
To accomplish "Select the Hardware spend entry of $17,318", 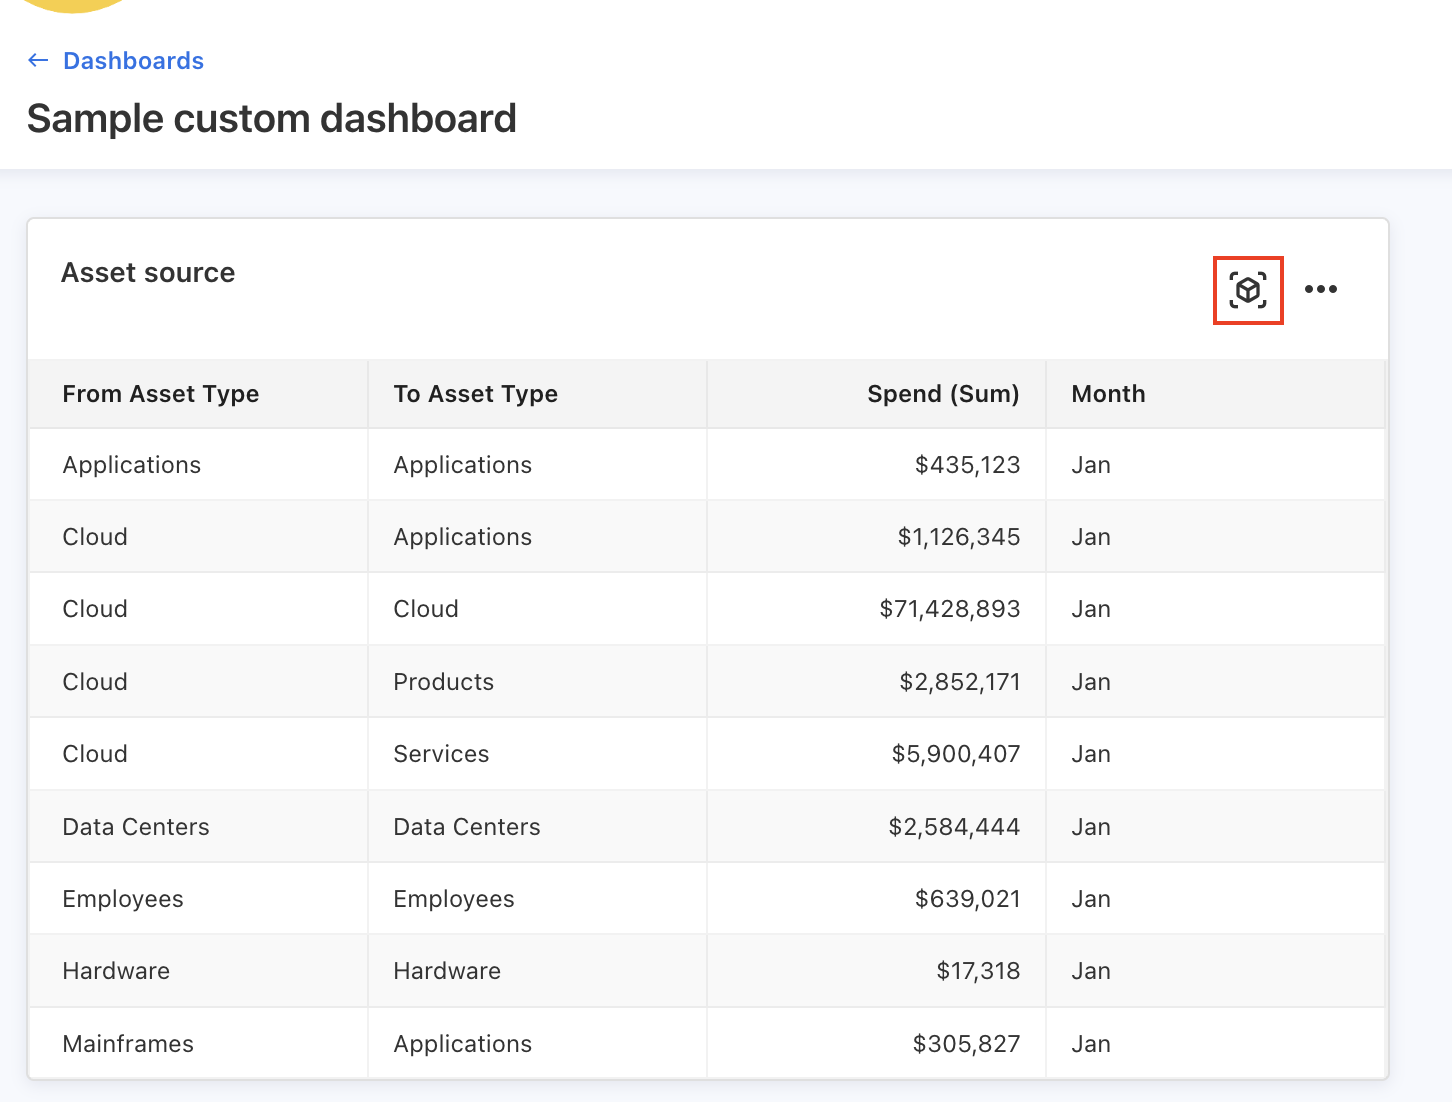I will point(978,970).
